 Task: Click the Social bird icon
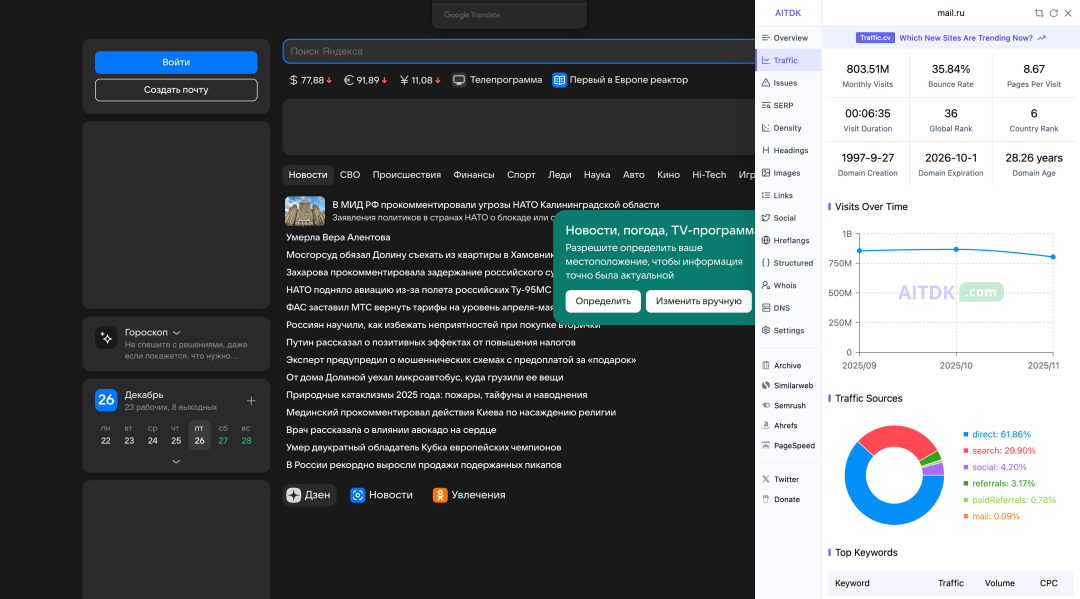pyautogui.click(x=766, y=218)
